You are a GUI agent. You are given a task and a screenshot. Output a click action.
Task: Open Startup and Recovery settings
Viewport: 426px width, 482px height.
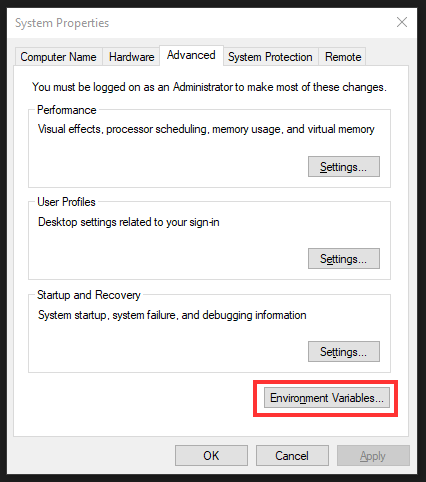[x=344, y=351]
